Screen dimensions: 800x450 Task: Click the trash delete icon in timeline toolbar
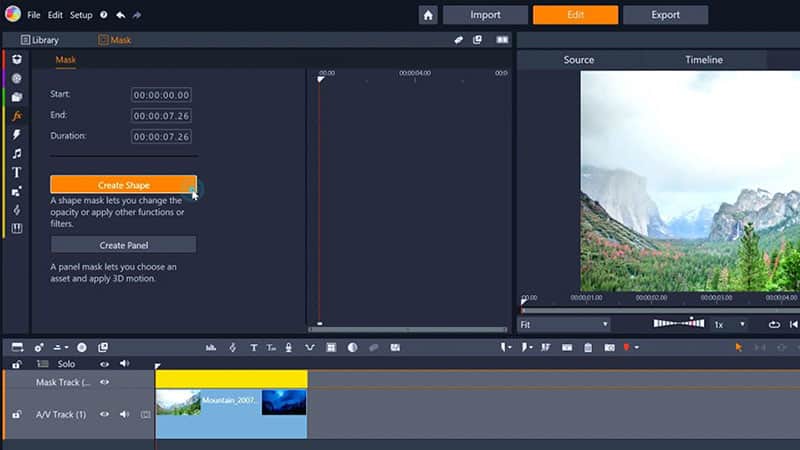[588, 347]
